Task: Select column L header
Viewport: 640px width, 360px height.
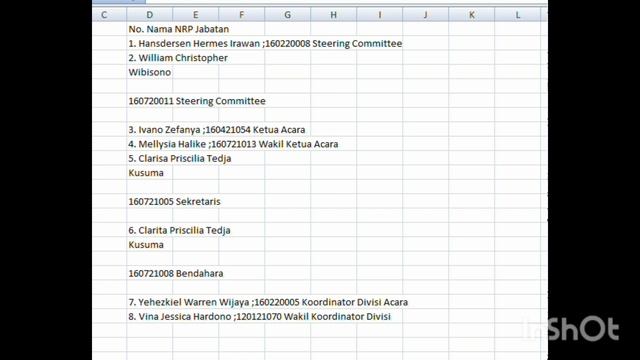Action: (518, 15)
